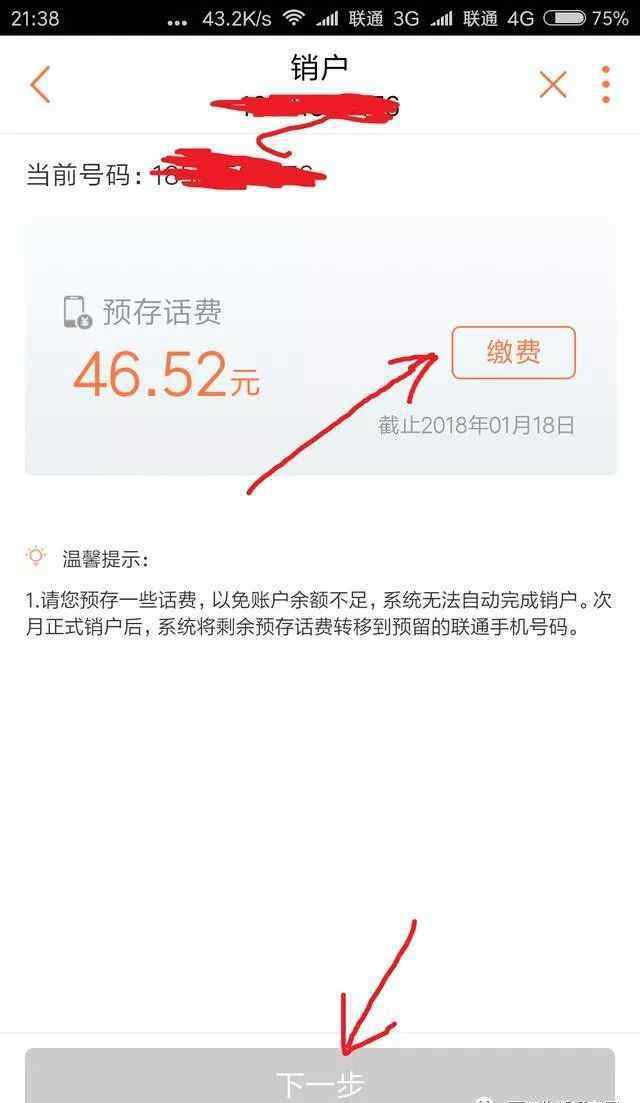Tap the 销户 page title
The height and width of the screenshot is (1103, 640).
pos(319,68)
